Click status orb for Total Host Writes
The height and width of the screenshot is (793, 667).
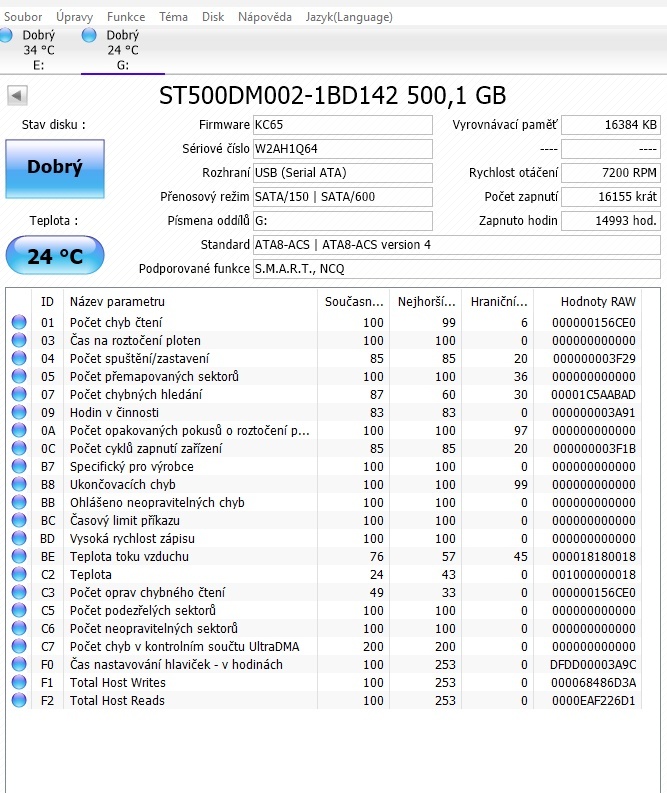pos(19,682)
